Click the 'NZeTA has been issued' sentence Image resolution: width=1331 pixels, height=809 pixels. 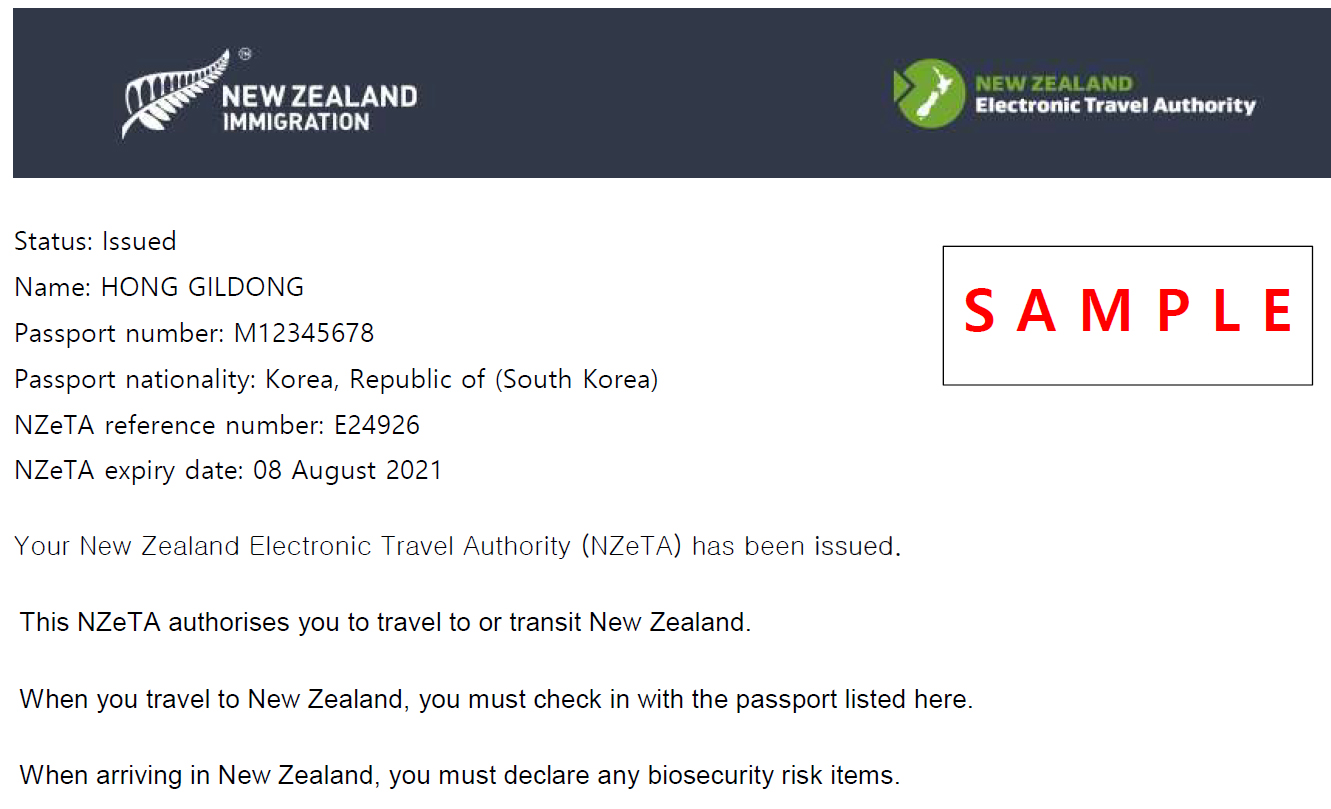[458, 546]
